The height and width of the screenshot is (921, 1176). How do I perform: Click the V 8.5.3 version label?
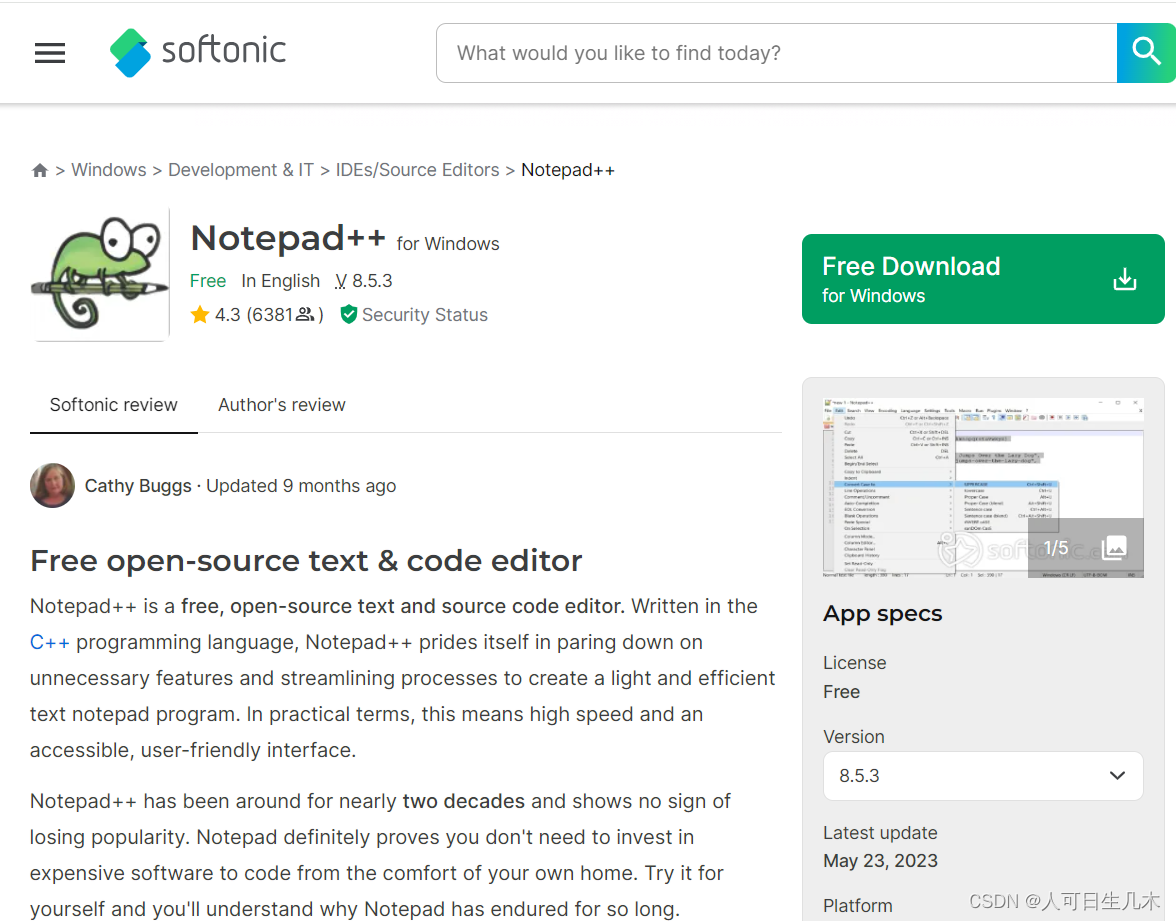point(364,281)
